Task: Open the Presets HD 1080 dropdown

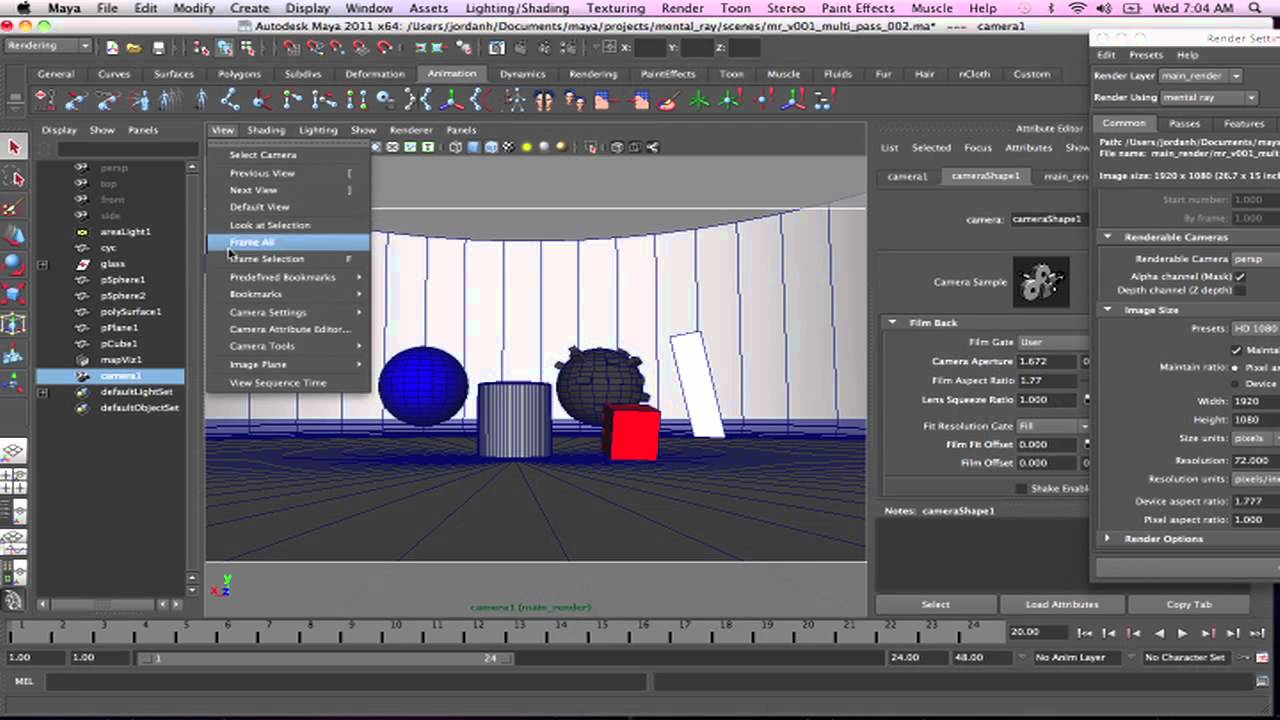Action: click(1255, 328)
